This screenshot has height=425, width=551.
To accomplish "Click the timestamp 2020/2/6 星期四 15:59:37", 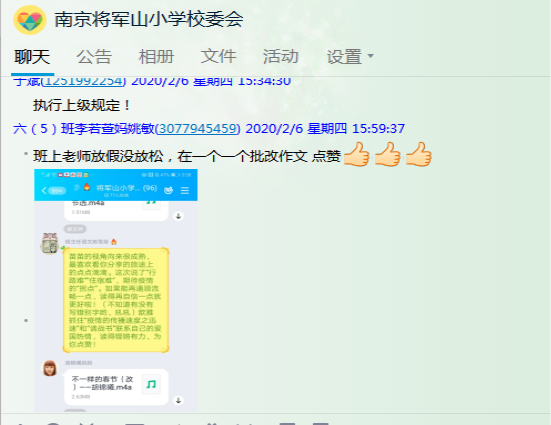I will click(x=325, y=129).
